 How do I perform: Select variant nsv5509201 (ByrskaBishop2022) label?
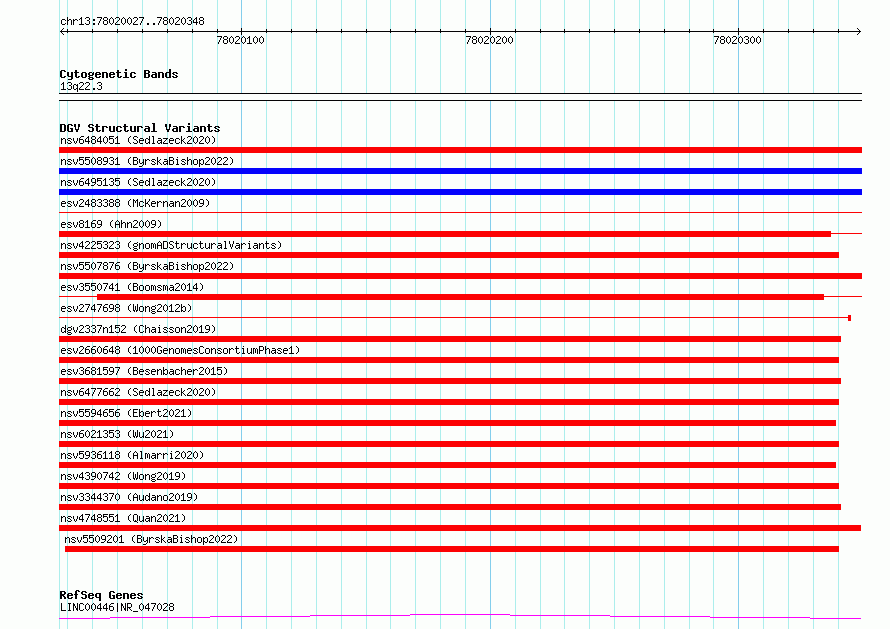(x=151, y=539)
